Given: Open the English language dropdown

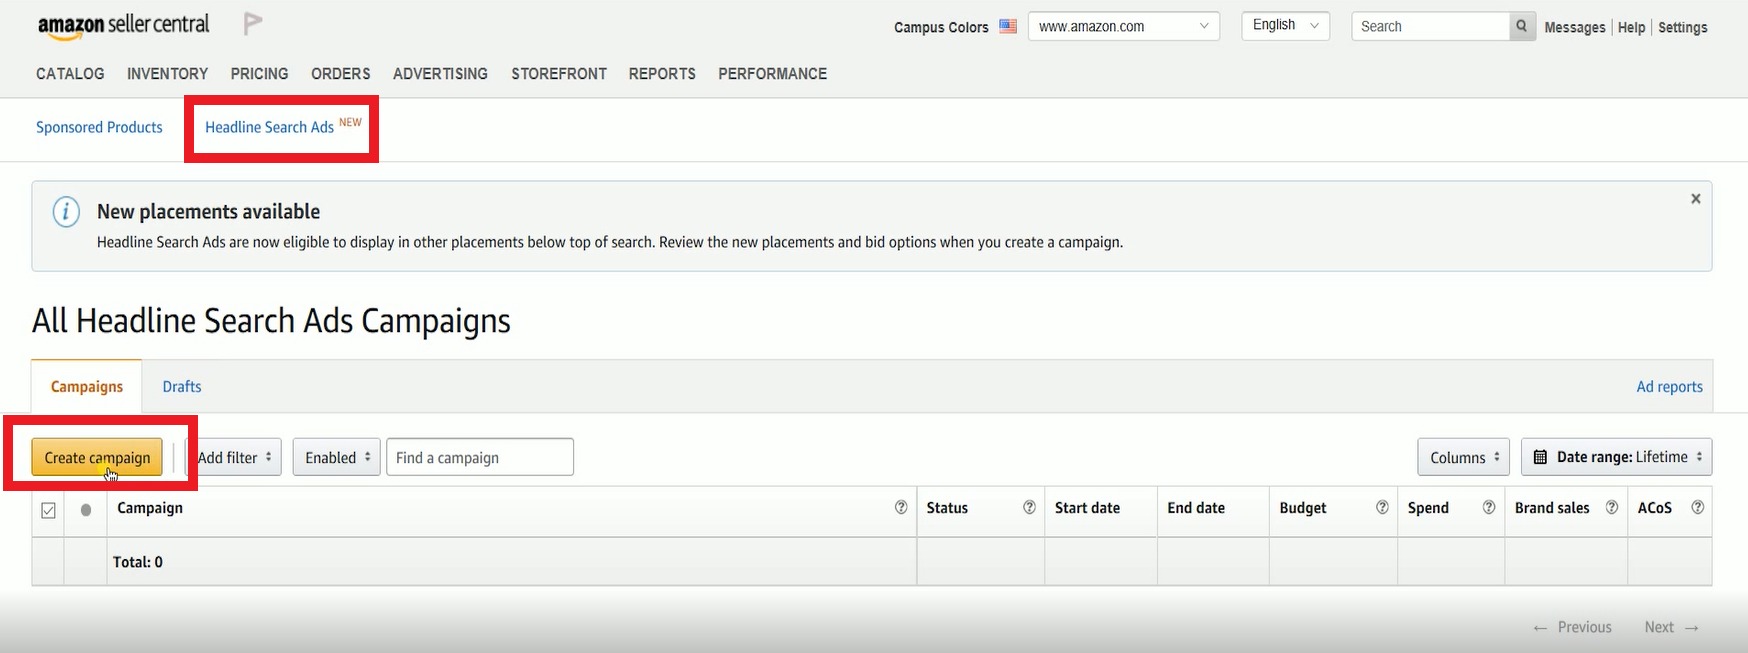Looking at the screenshot, I should [x=1285, y=25].
